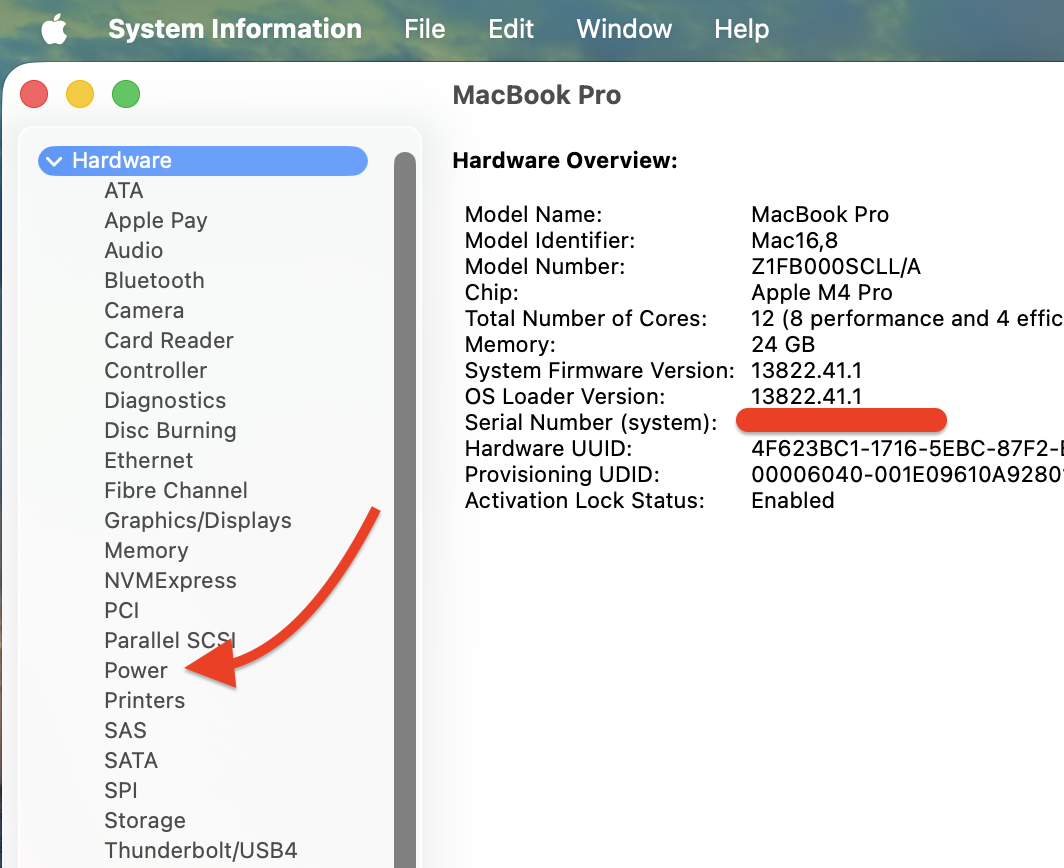Image resolution: width=1064 pixels, height=868 pixels.
Task: Show the Memory hardware details
Action: coord(146,551)
